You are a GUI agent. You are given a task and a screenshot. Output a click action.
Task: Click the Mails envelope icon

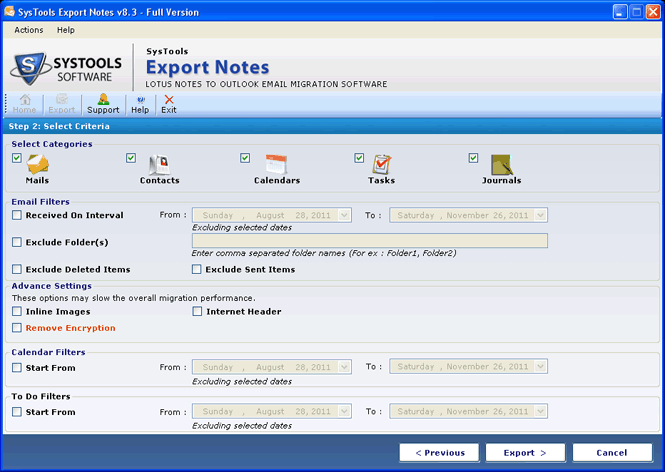click(x=38, y=164)
